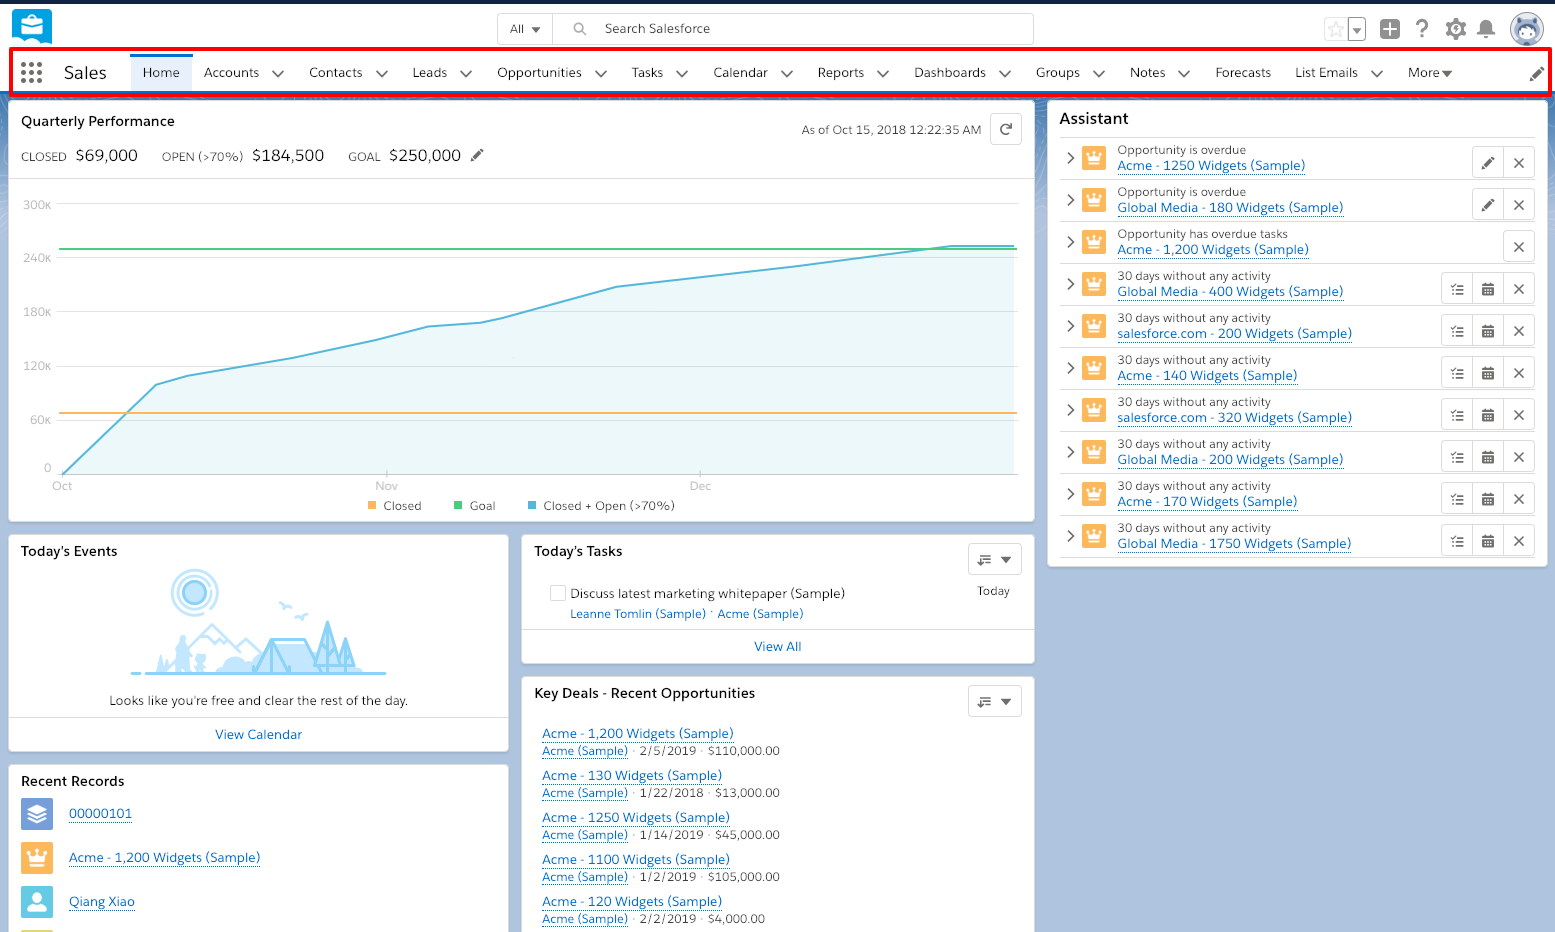Screen dimensions: 1555x932
Task: Open the Notifications bell icon
Action: [x=1486, y=29]
